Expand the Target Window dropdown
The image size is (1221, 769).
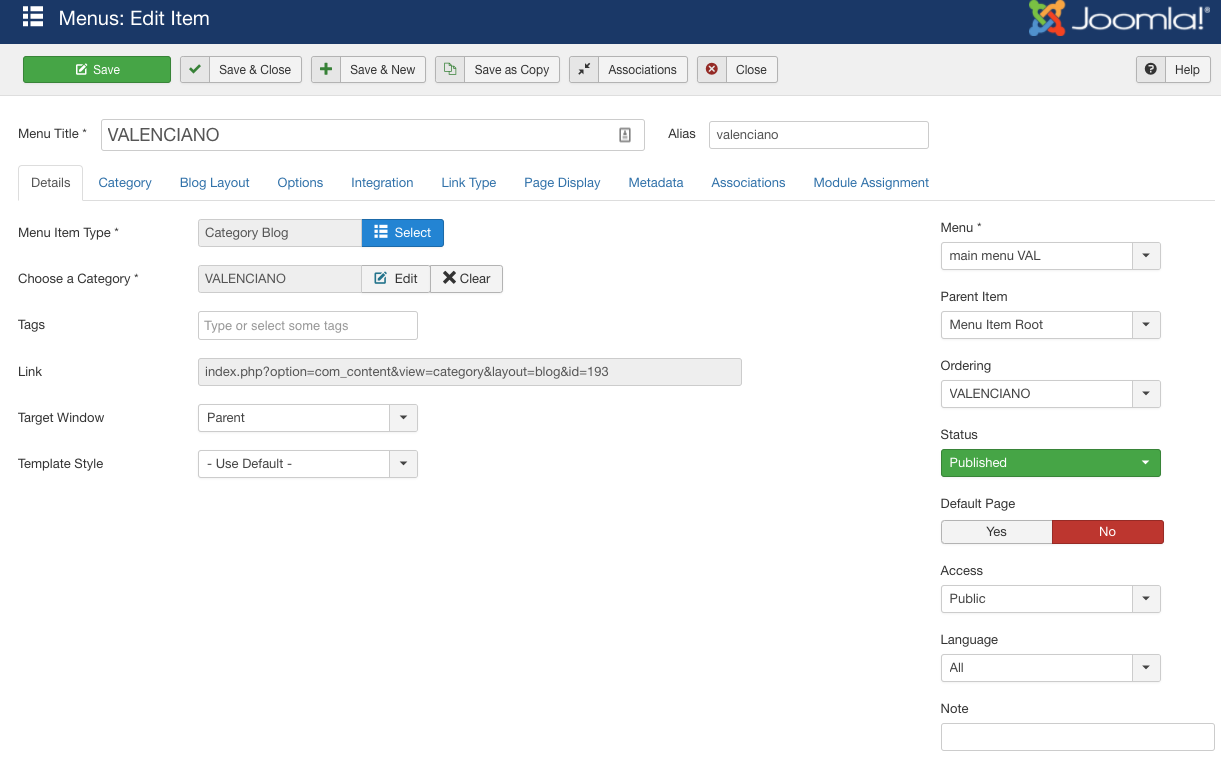(403, 418)
